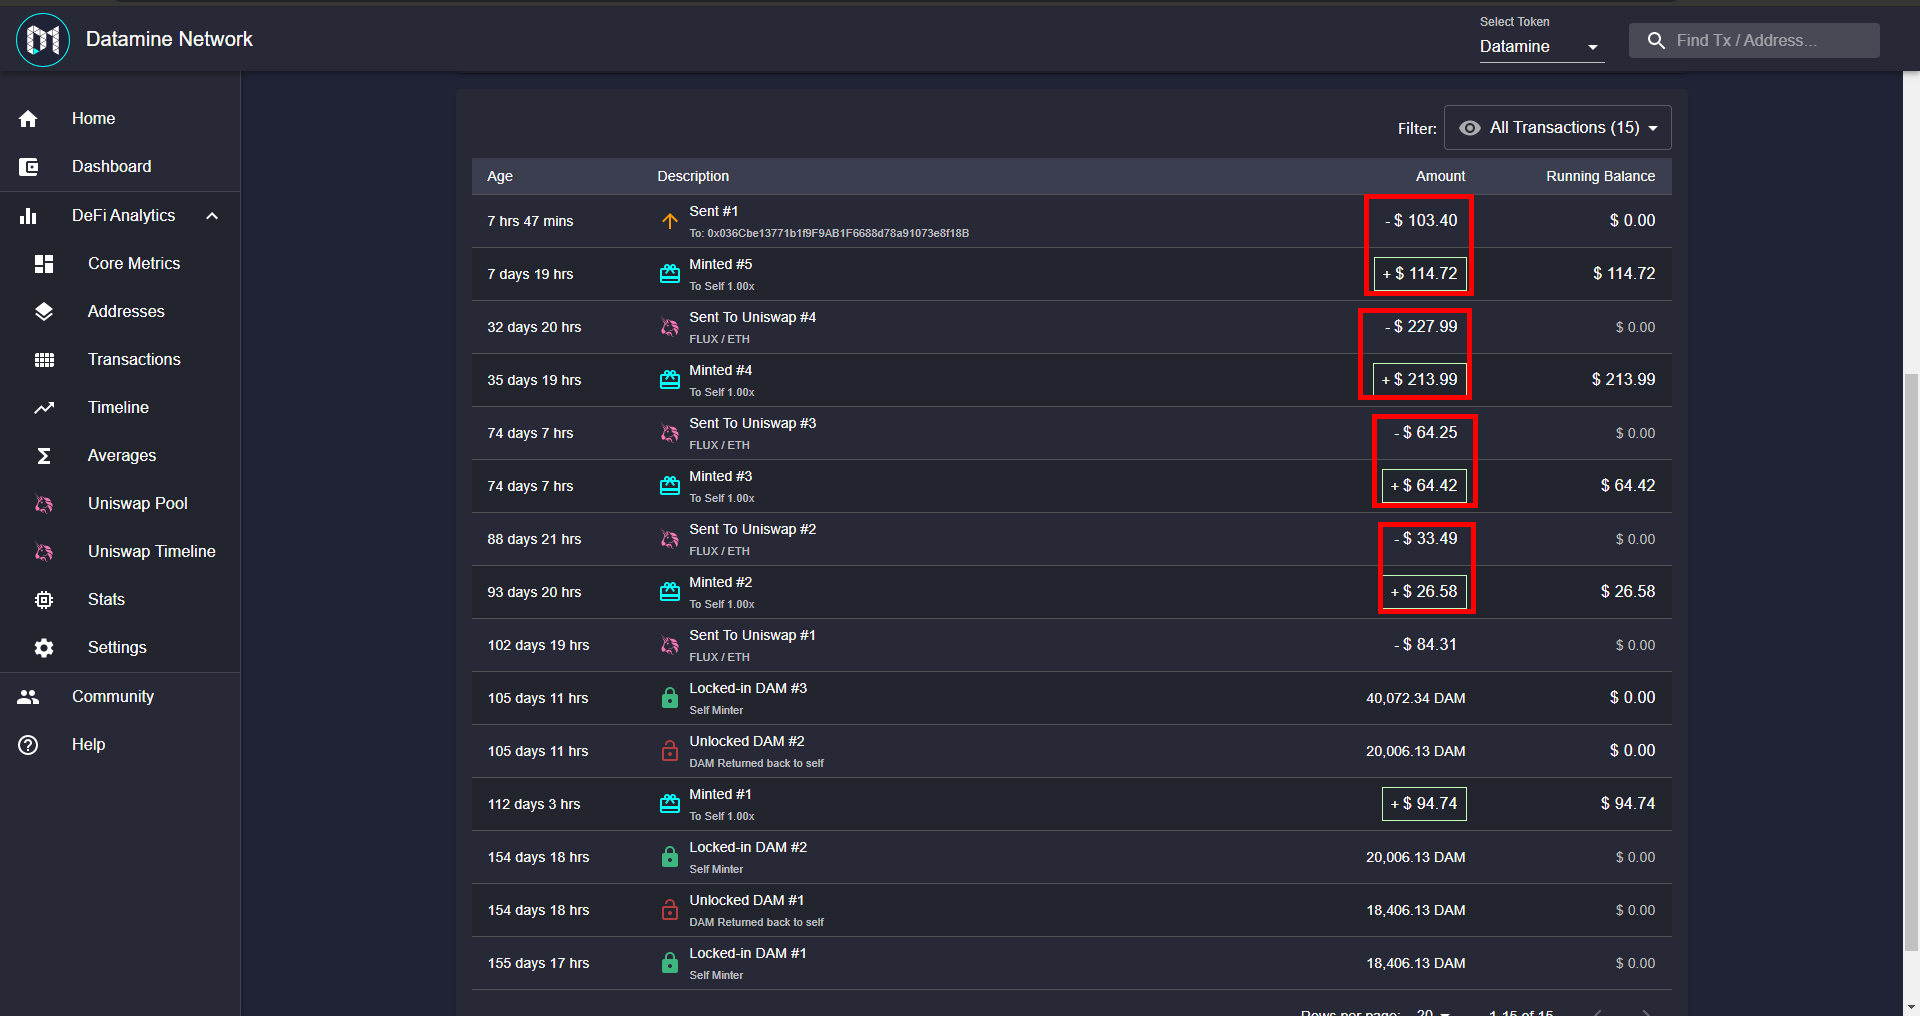Click the mint icon beside Minted #4
Viewport: 1920px width, 1016px height.
point(670,380)
